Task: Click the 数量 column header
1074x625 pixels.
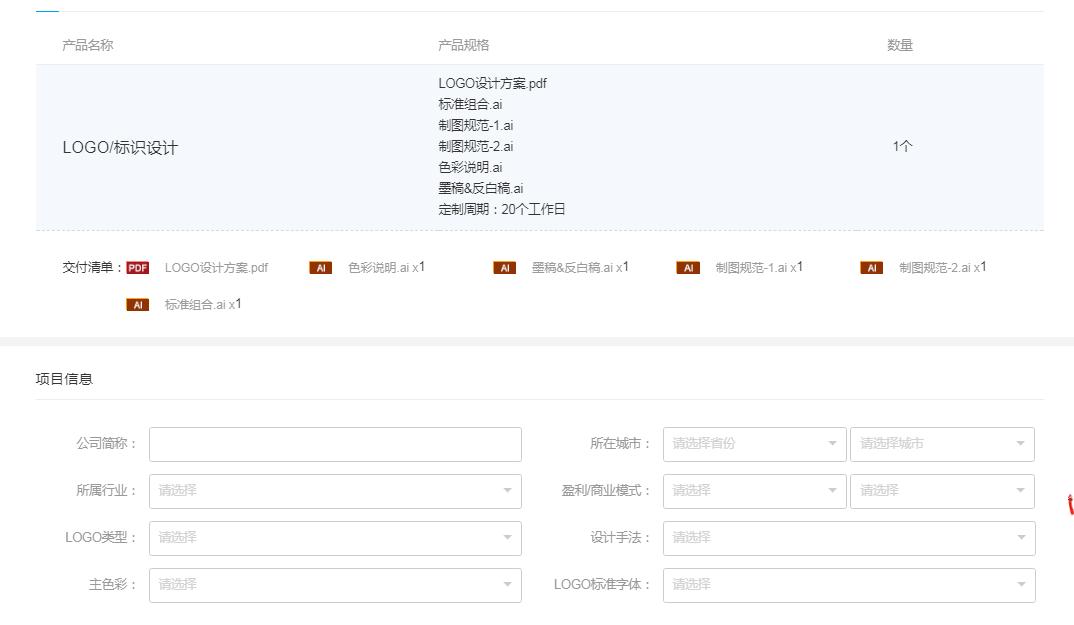Action: [900, 45]
